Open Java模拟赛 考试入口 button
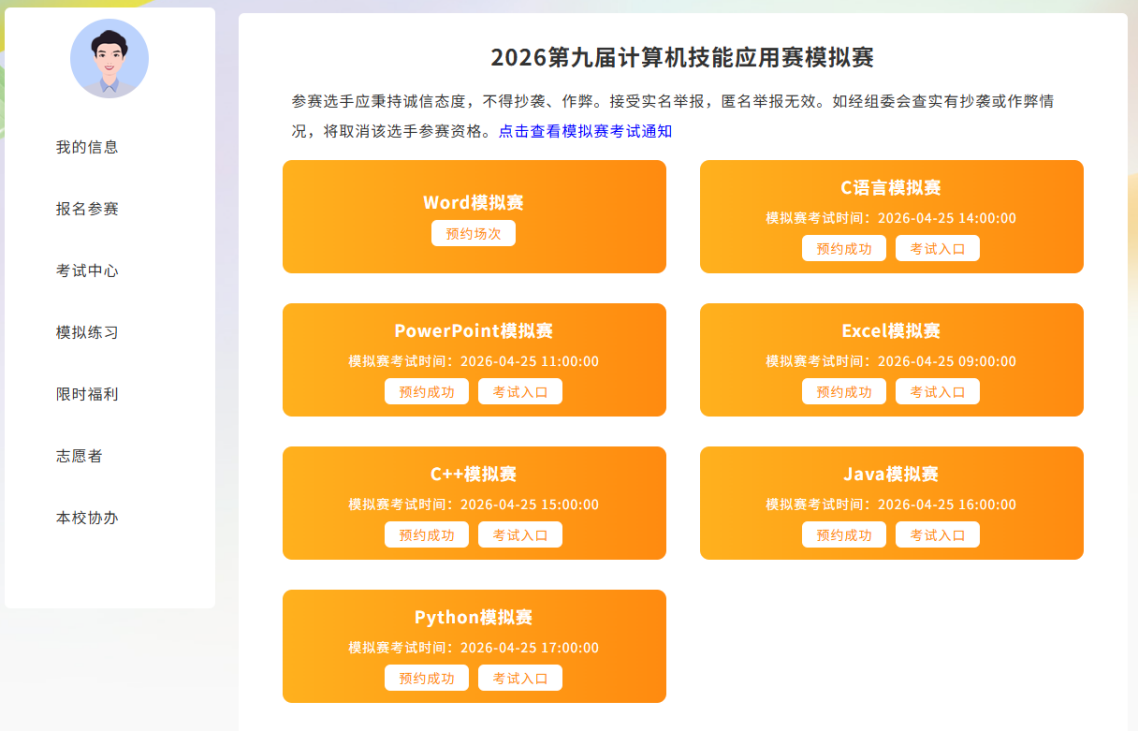The height and width of the screenshot is (731, 1138). (x=937, y=535)
